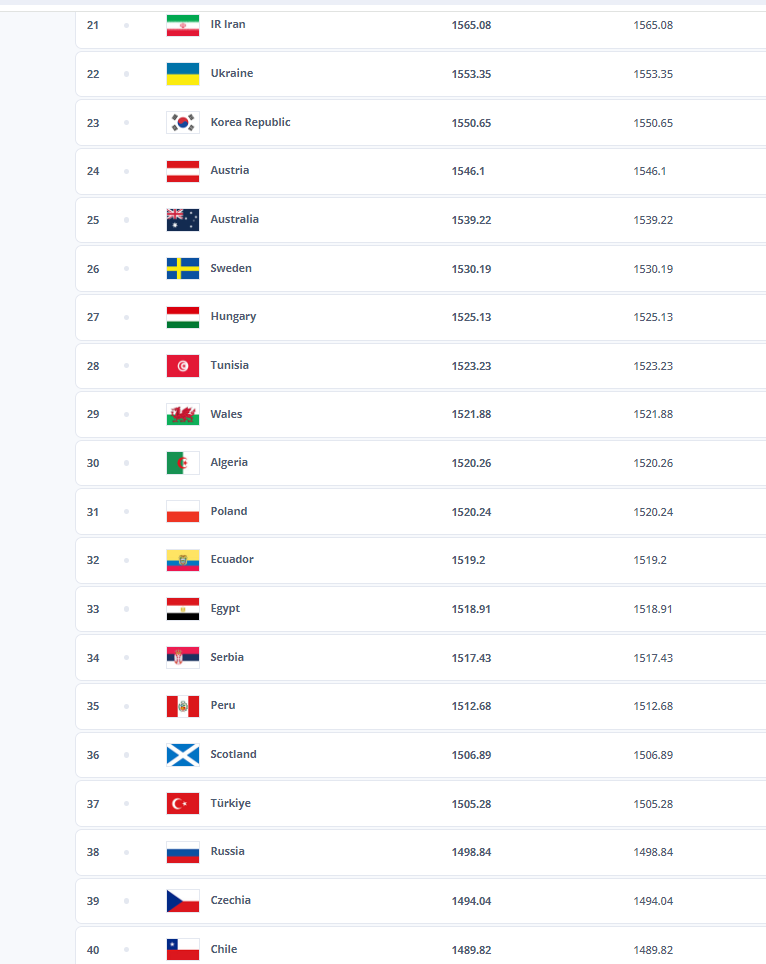Screen dimensions: 766x964
Task: Click Russia's total points 1498.84
Action: [471, 852]
